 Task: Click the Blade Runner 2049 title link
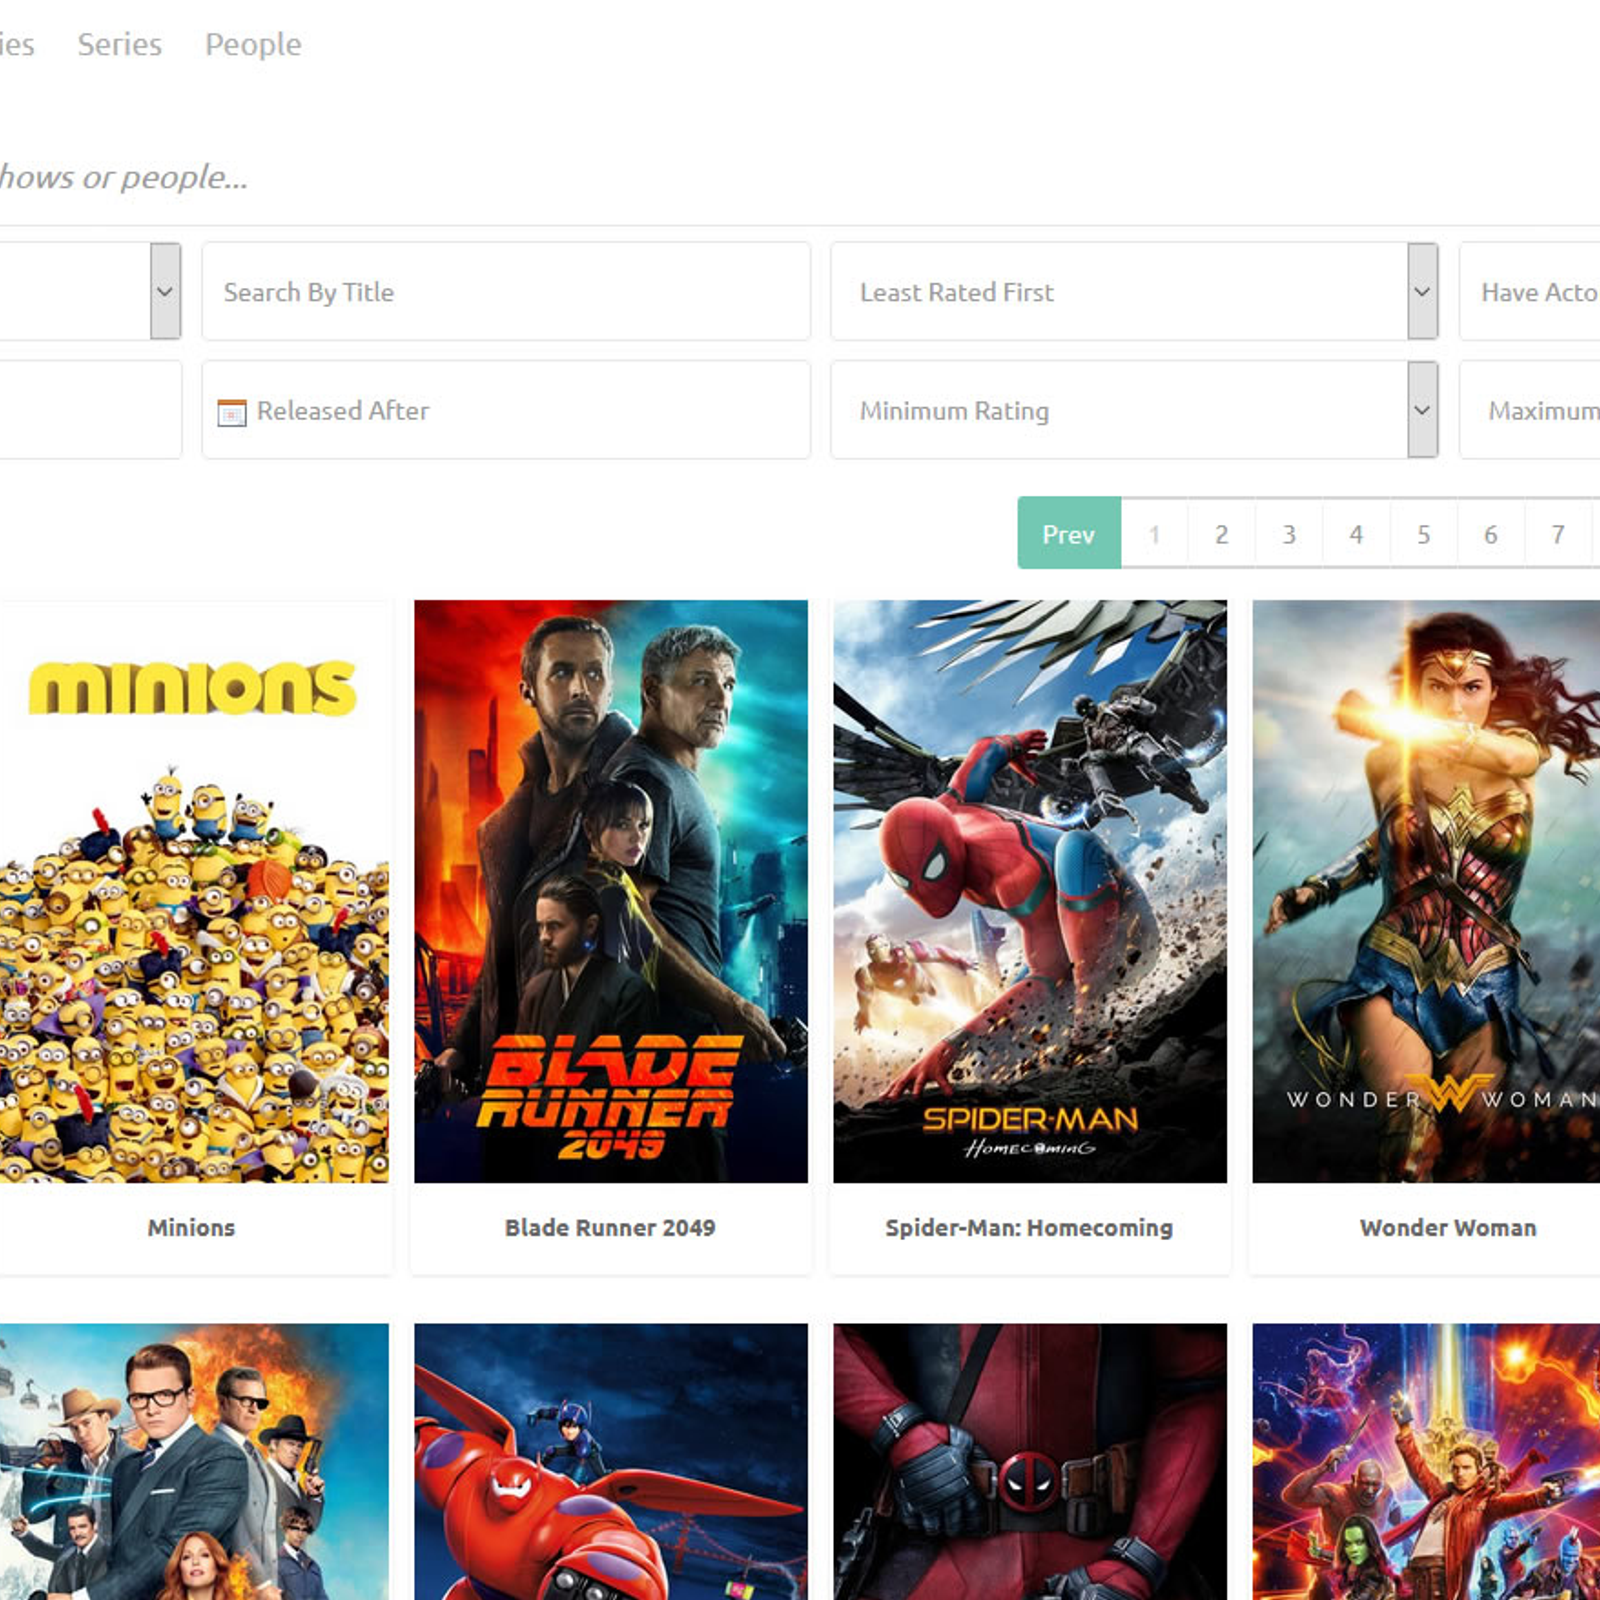[x=610, y=1228]
